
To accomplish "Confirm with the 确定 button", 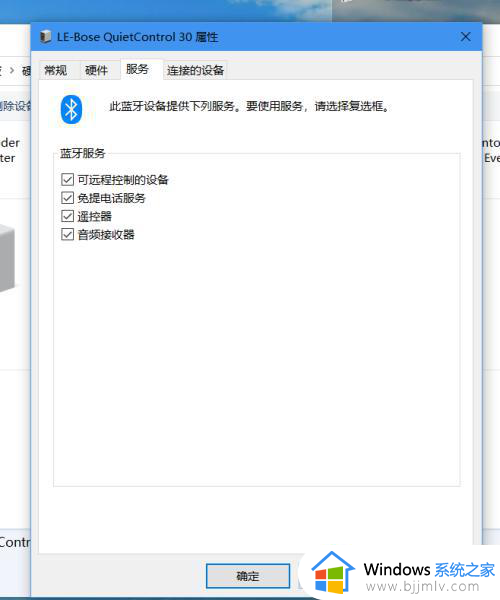I will 248,576.
